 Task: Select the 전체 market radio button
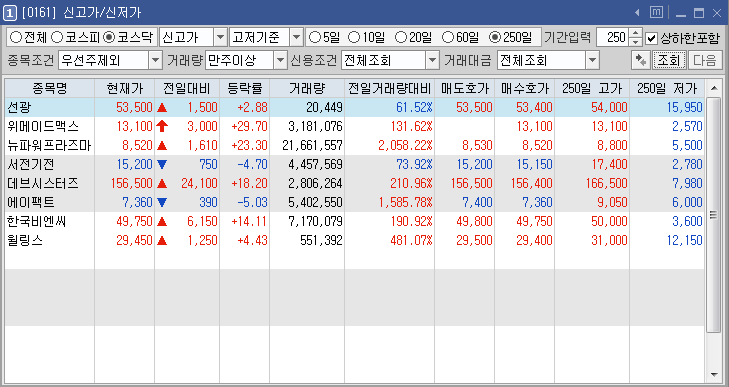pos(16,37)
